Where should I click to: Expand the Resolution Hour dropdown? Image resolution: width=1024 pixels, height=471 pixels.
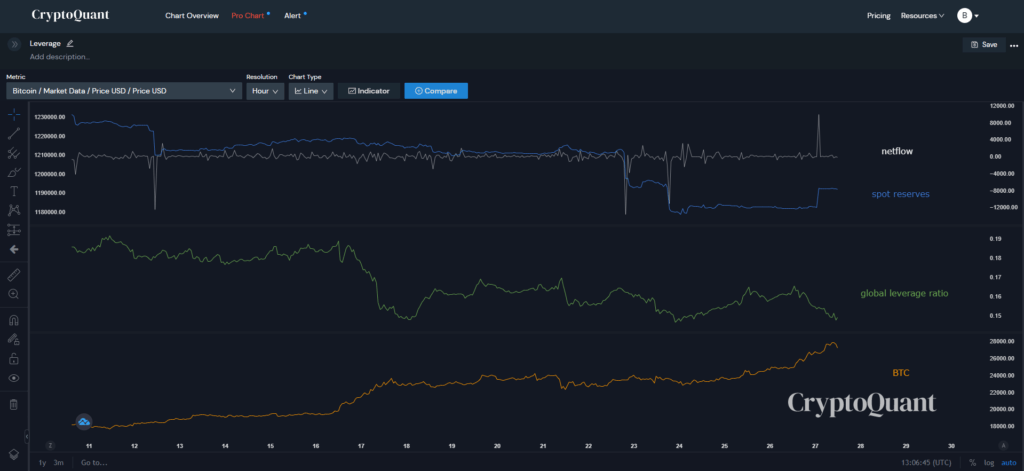point(265,91)
